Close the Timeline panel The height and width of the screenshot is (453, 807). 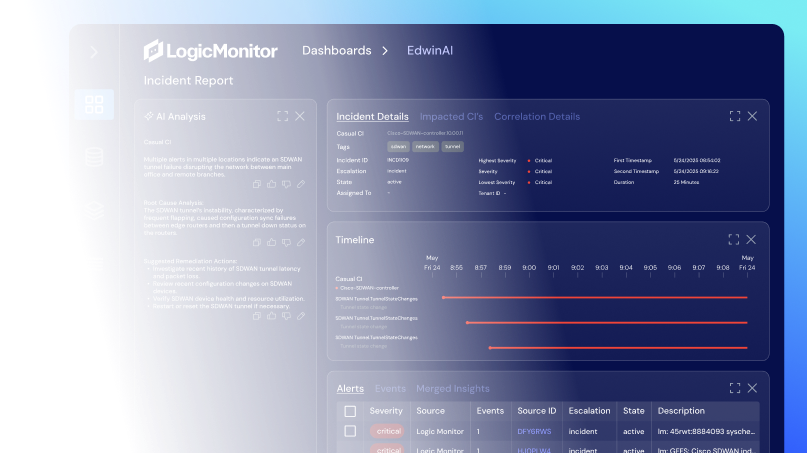[x=751, y=239]
